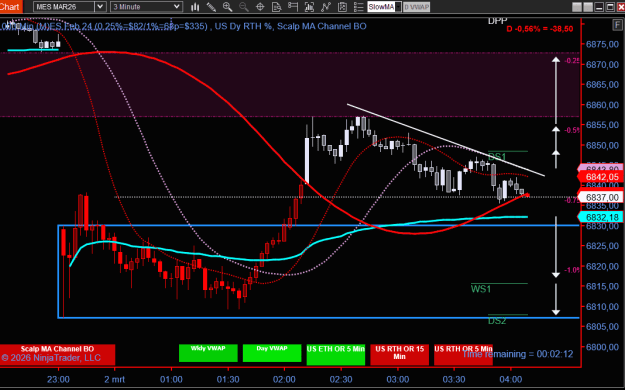625x390 pixels.
Task: Toggle the US RTH OR 5 Min button
Action: pyautogui.click(x=463, y=355)
